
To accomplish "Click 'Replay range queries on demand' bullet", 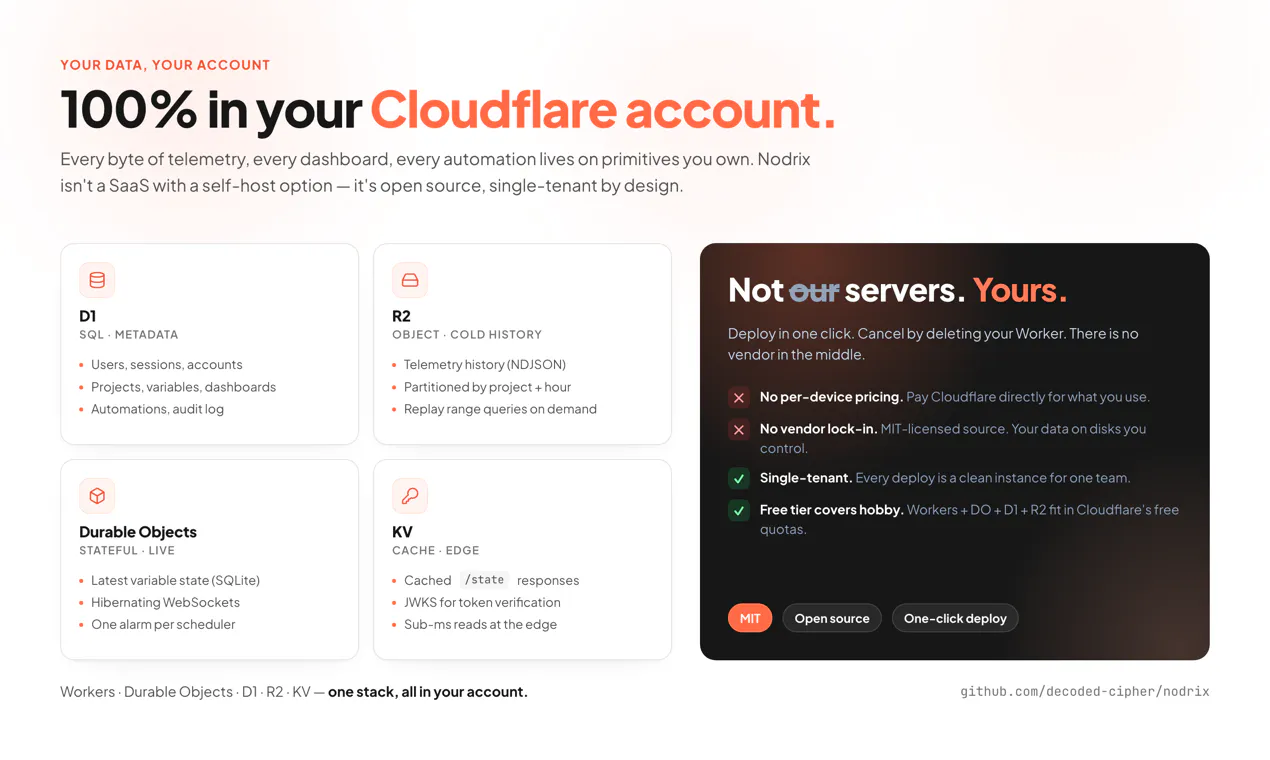I will (500, 409).
